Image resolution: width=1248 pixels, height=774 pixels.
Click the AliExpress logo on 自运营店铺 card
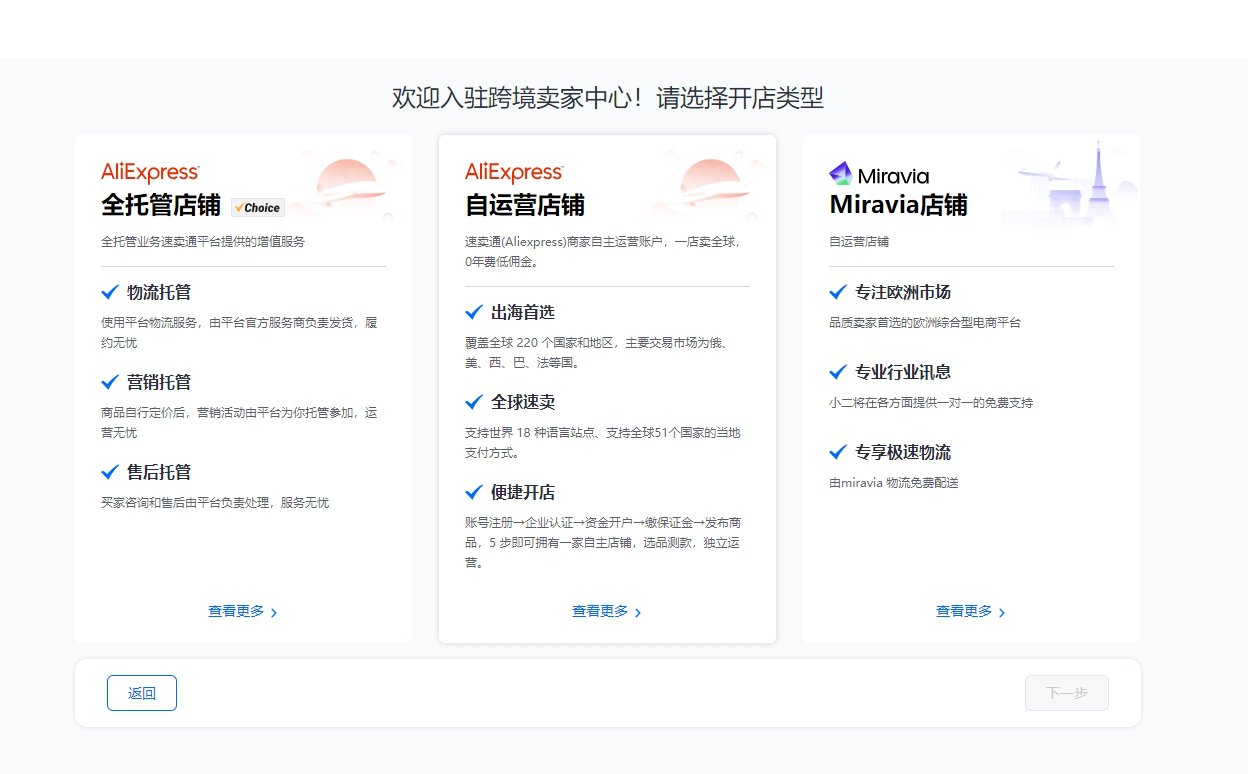pyautogui.click(x=514, y=172)
